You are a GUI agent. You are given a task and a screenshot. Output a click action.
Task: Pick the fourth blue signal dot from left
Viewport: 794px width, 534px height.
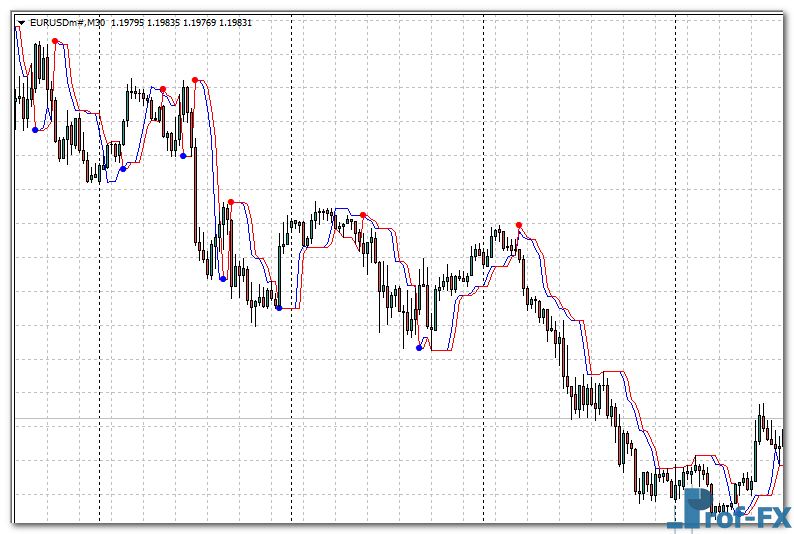pos(223,278)
